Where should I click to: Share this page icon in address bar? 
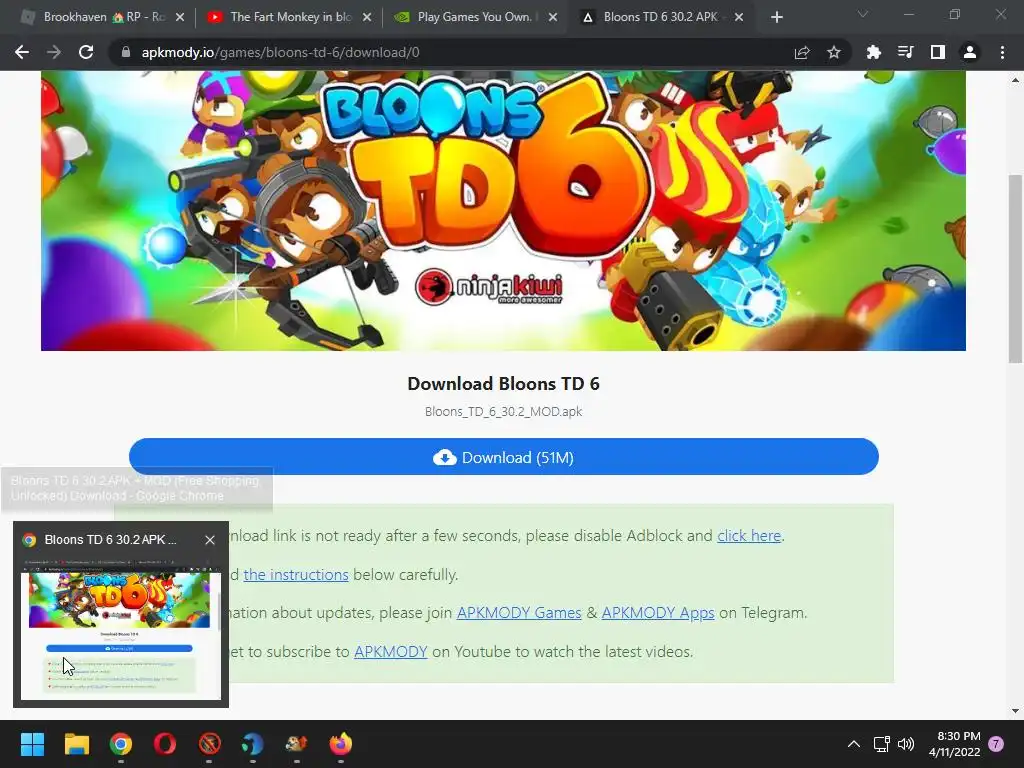pyautogui.click(x=802, y=52)
